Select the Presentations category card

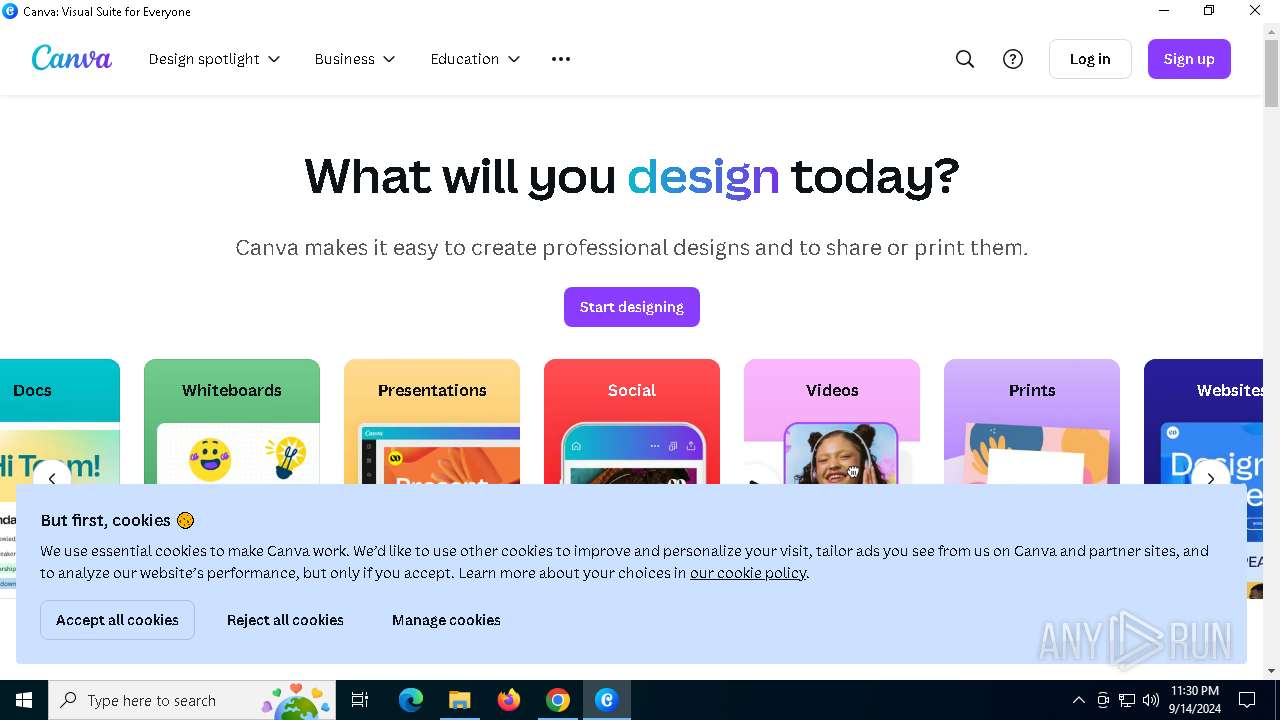coord(432,422)
